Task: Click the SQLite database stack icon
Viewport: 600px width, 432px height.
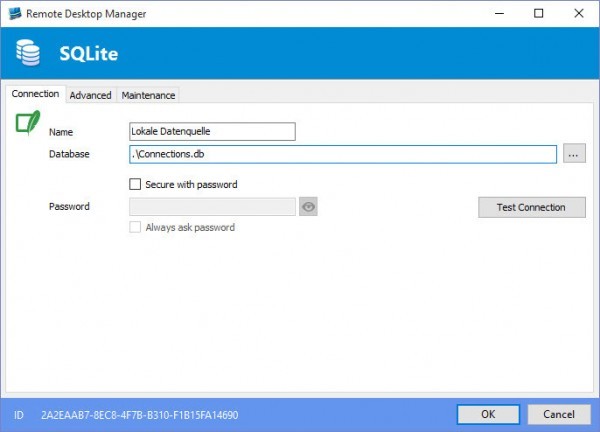Action: [x=28, y=53]
